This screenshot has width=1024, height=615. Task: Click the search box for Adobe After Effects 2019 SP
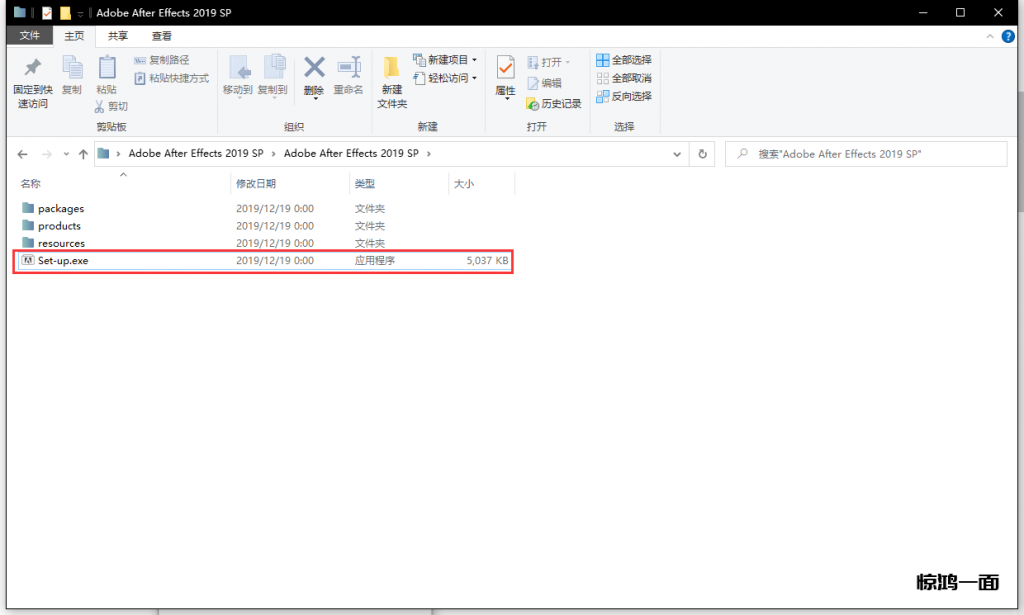pyautogui.click(x=866, y=154)
